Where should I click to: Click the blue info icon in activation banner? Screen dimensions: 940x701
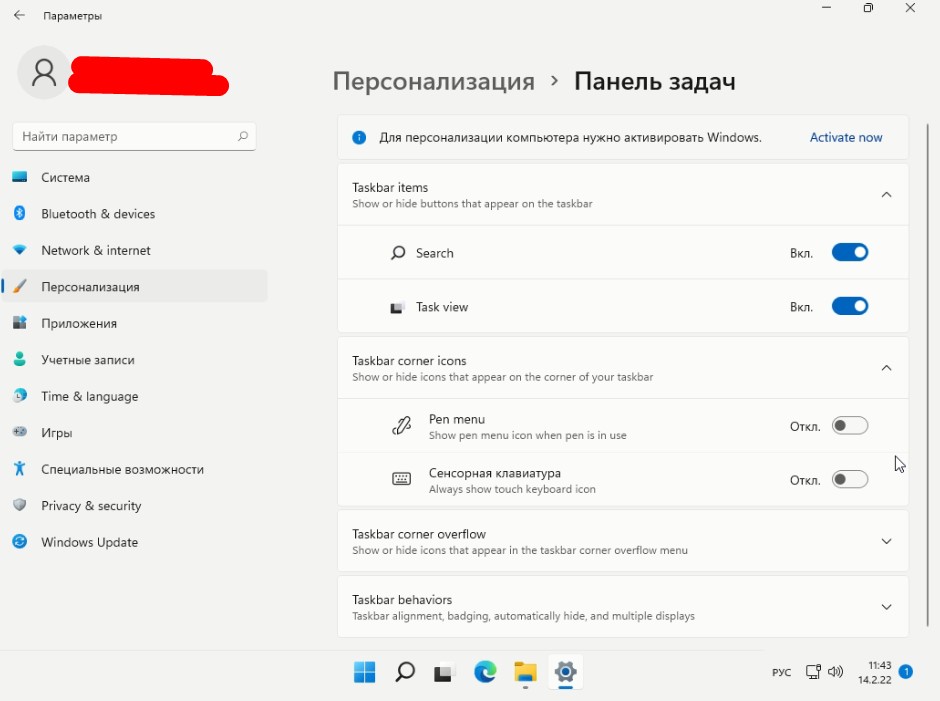(359, 137)
